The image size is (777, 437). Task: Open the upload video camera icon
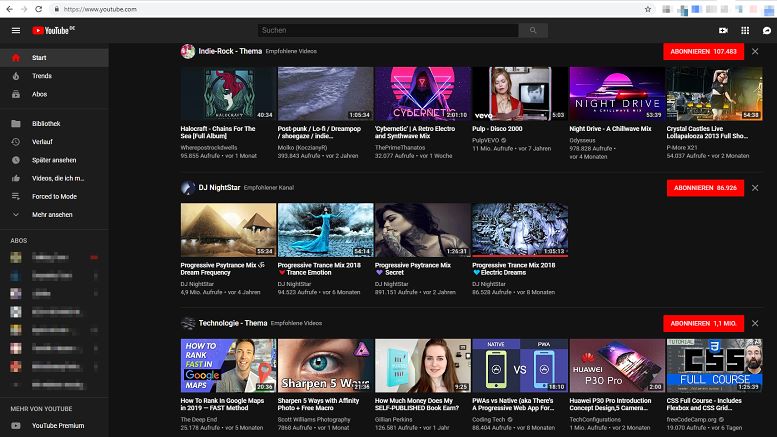[x=723, y=31]
